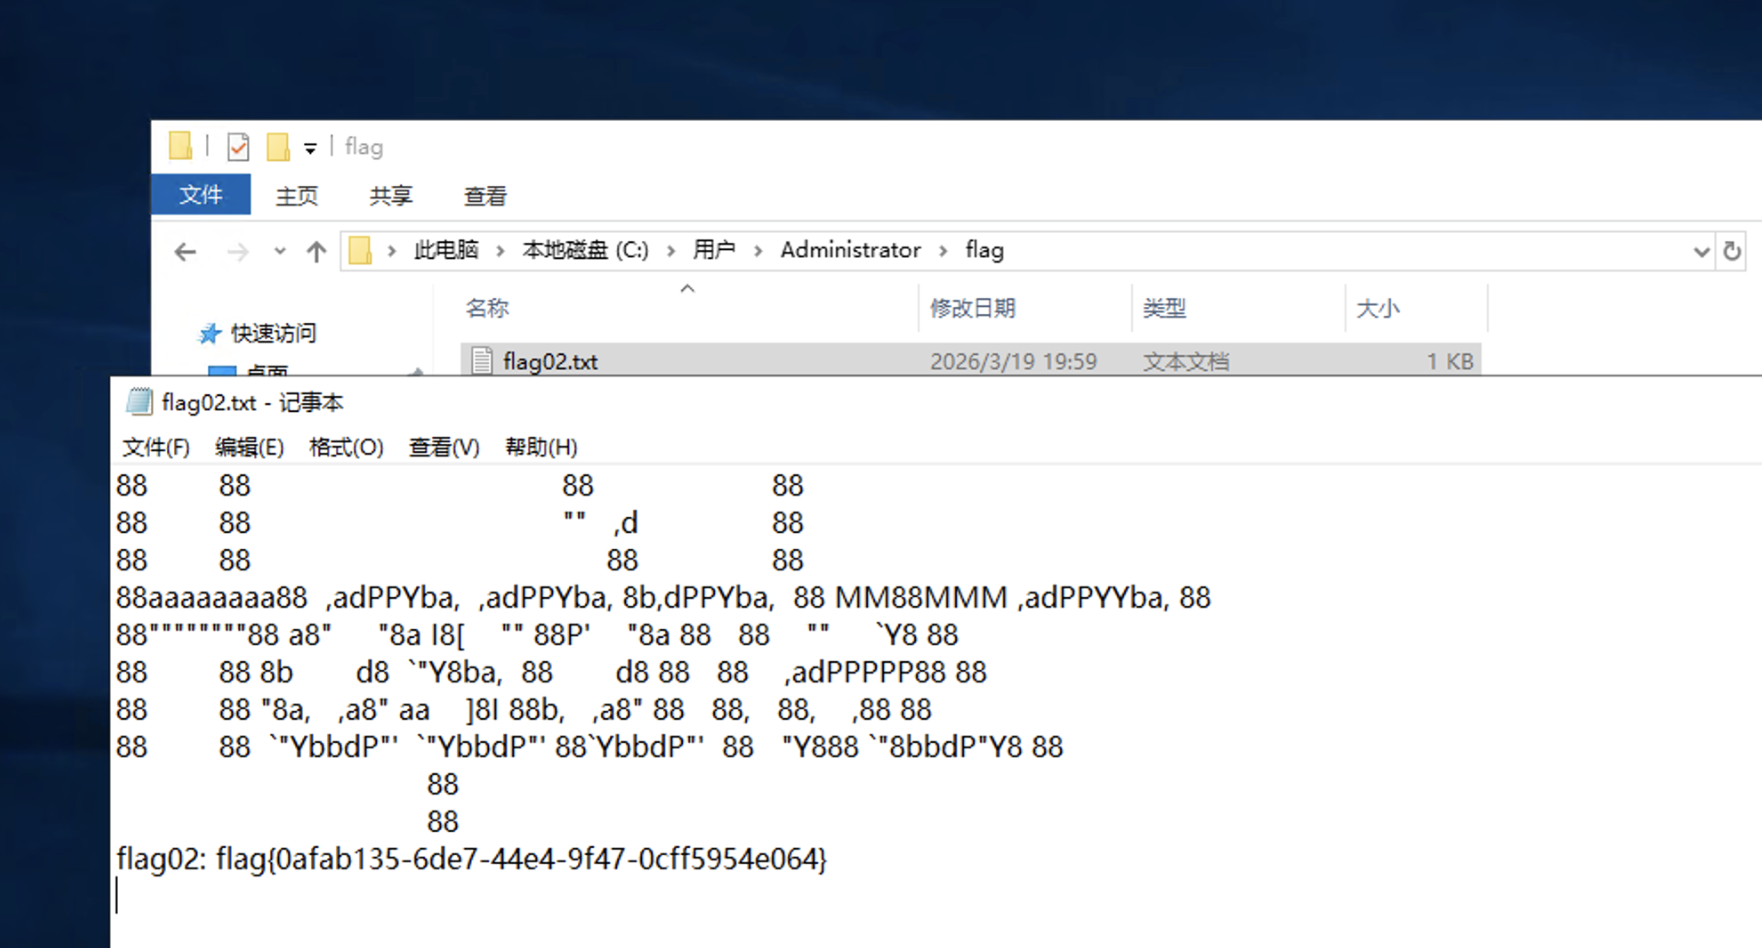Click the refresh button beside address bar

pyautogui.click(x=1732, y=251)
